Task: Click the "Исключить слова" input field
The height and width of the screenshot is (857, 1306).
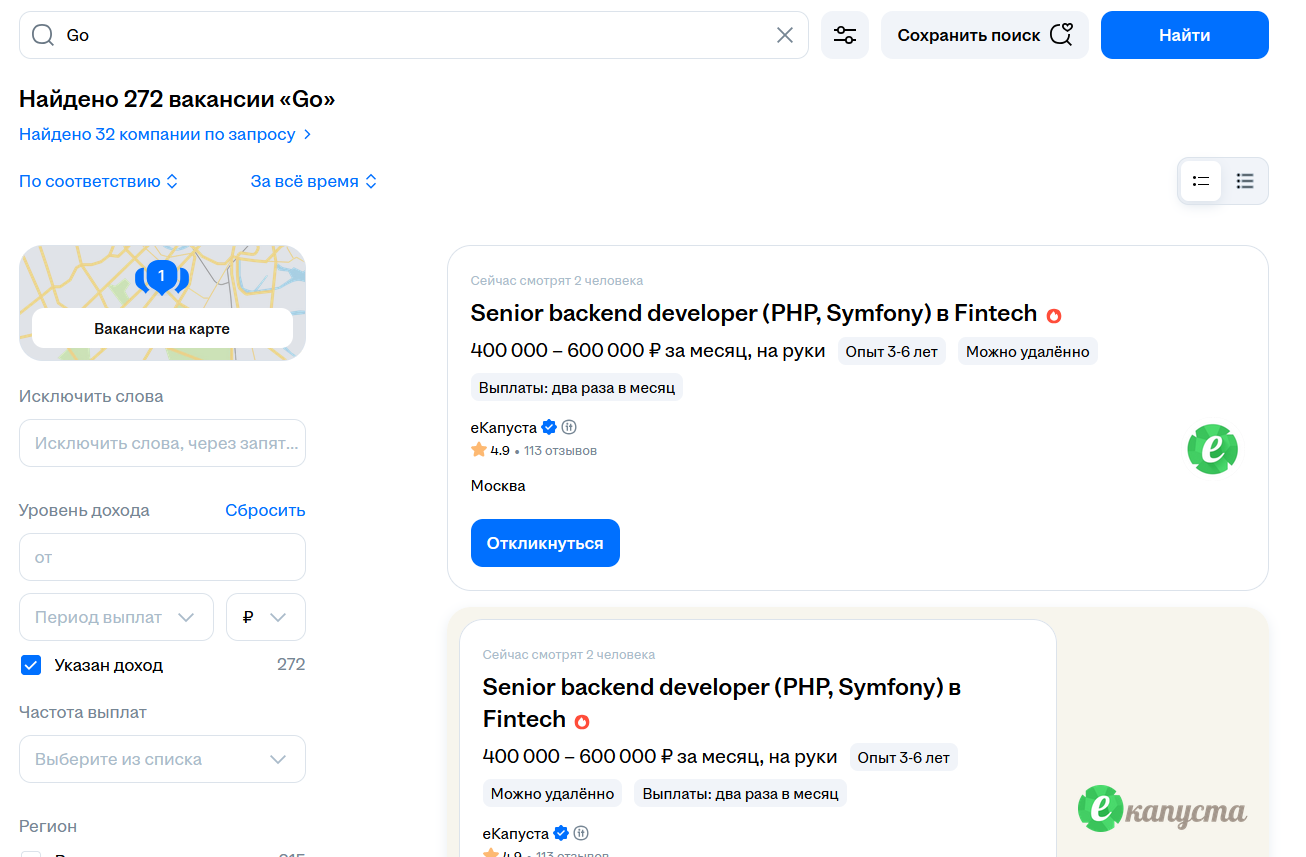Action: [x=162, y=442]
